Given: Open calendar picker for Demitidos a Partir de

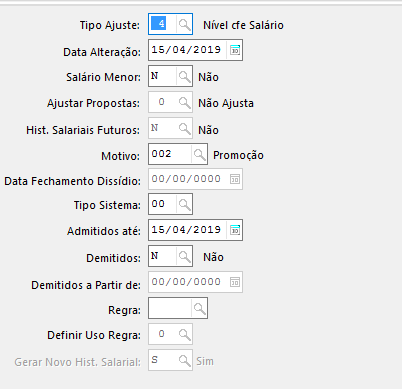Looking at the screenshot, I should coord(235,282).
